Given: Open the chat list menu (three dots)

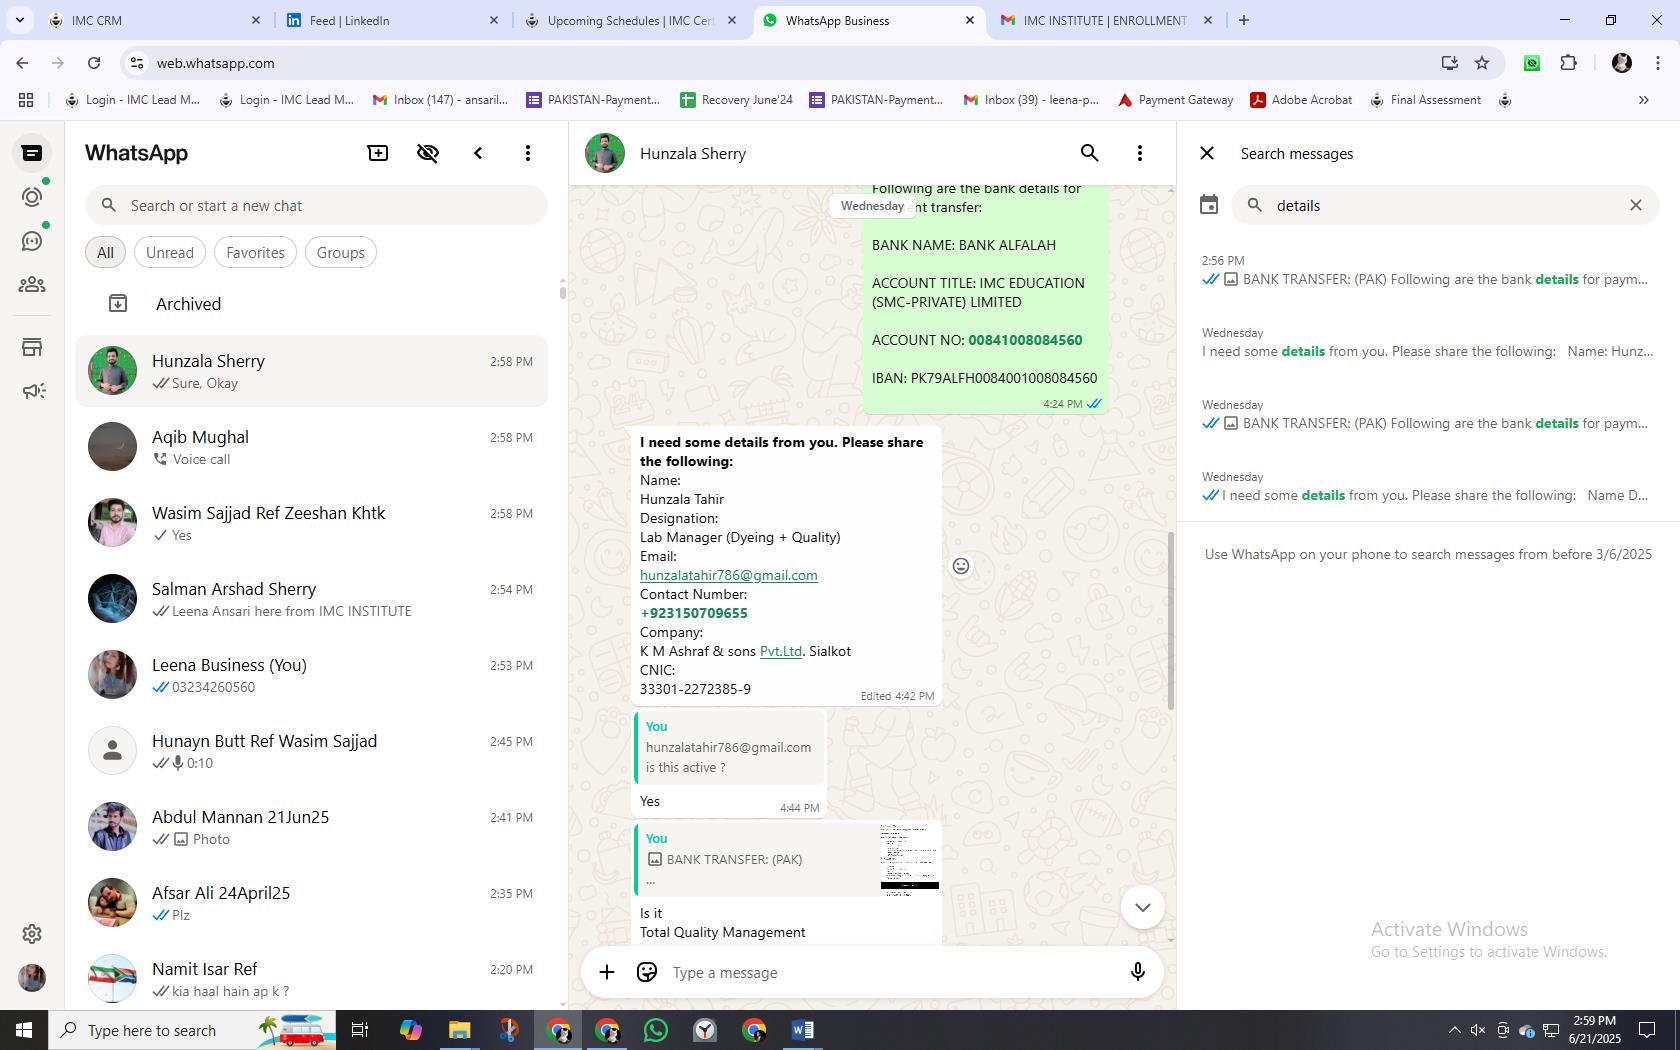Looking at the screenshot, I should tap(528, 153).
